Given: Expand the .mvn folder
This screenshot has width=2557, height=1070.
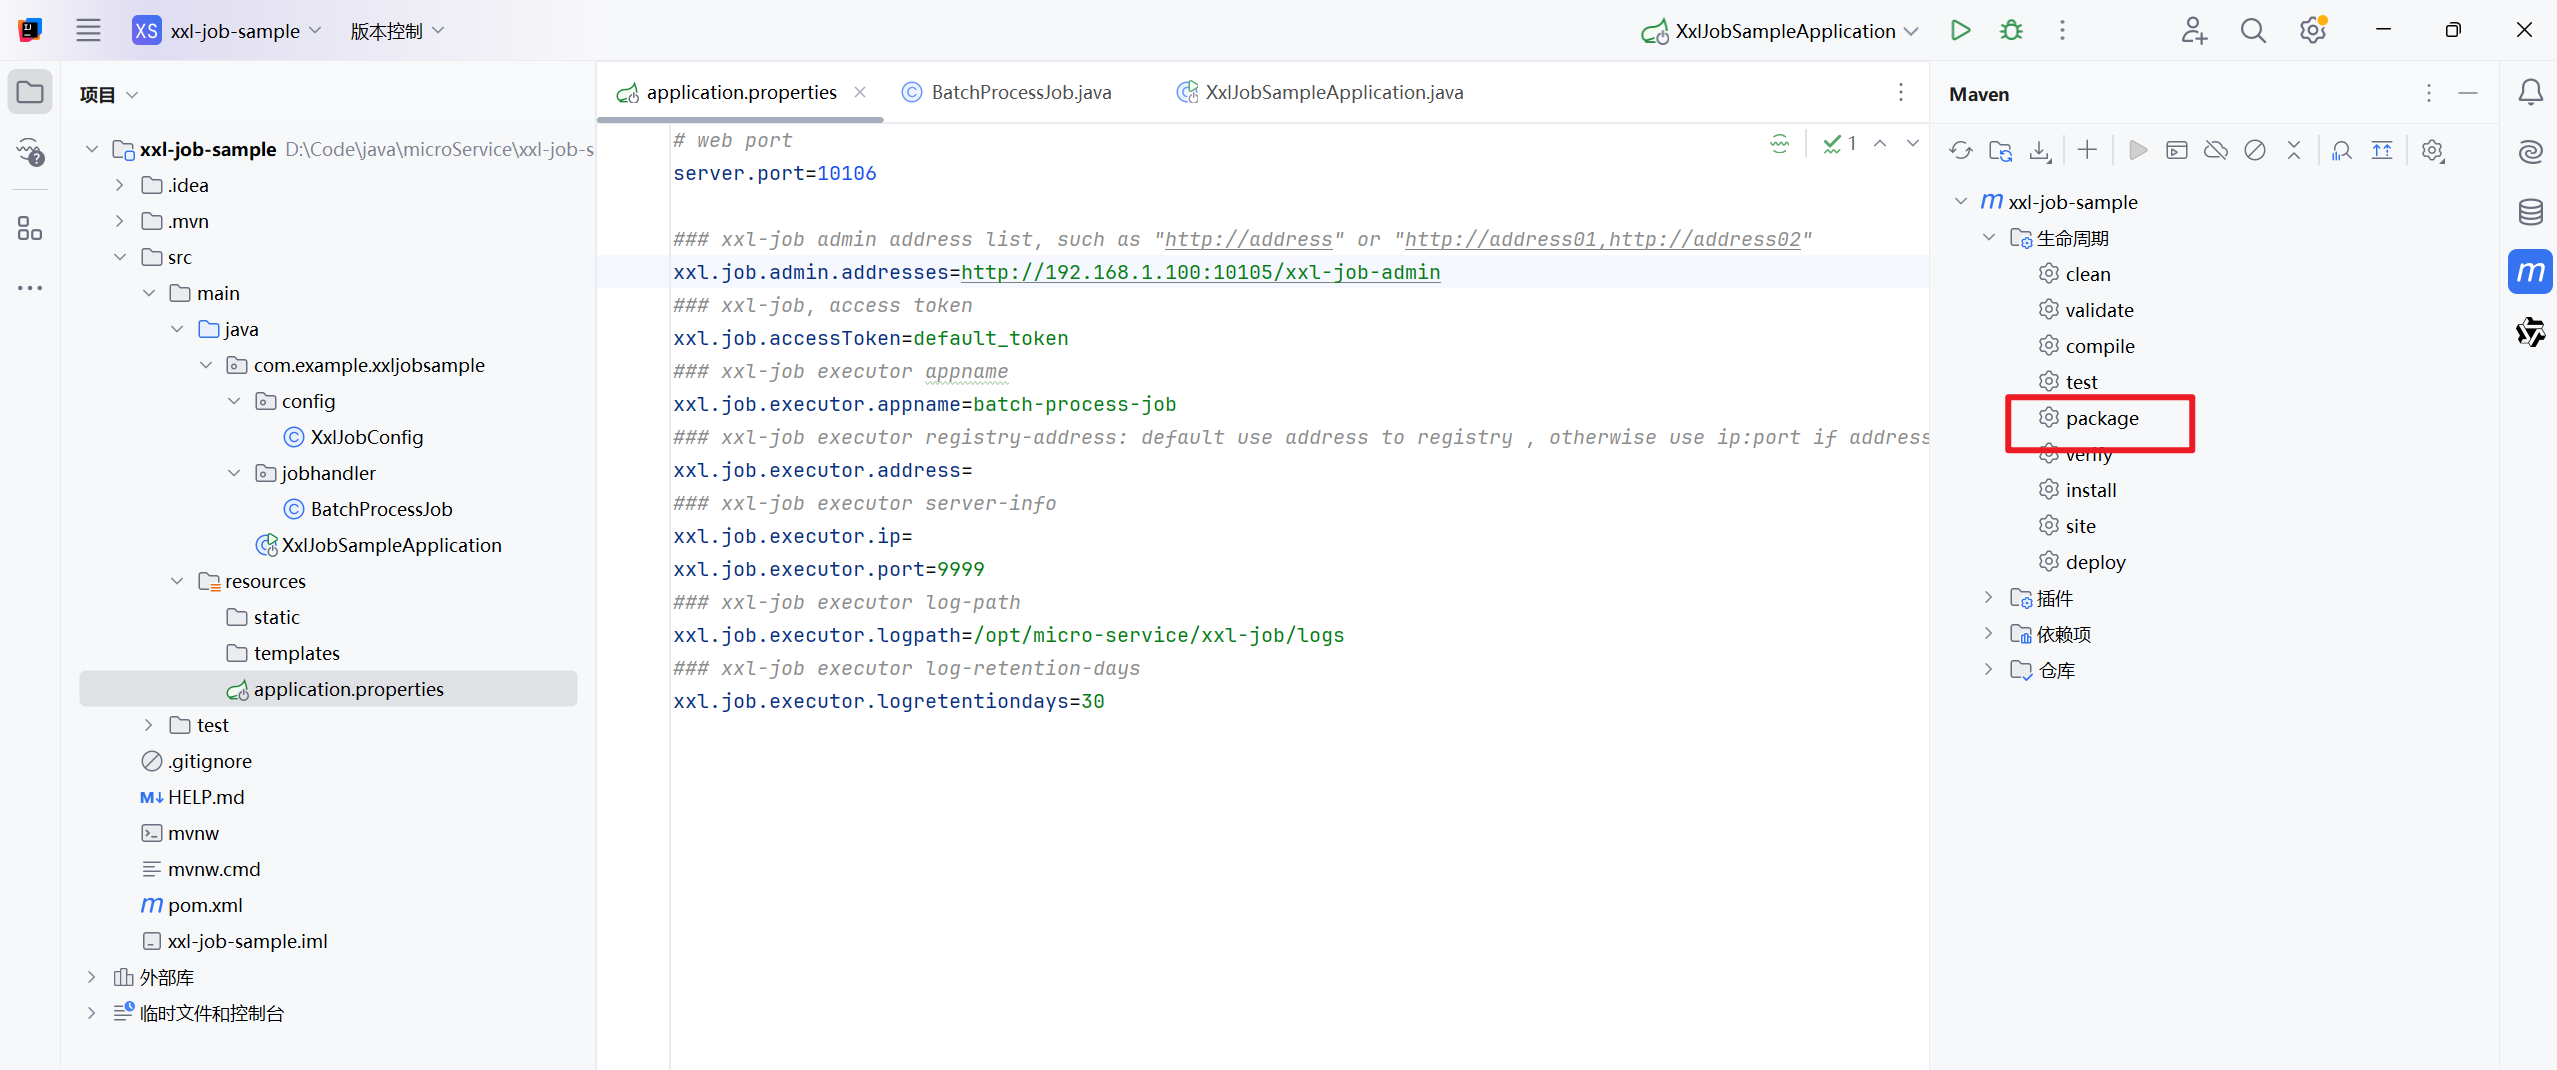Looking at the screenshot, I should coord(120,221).
